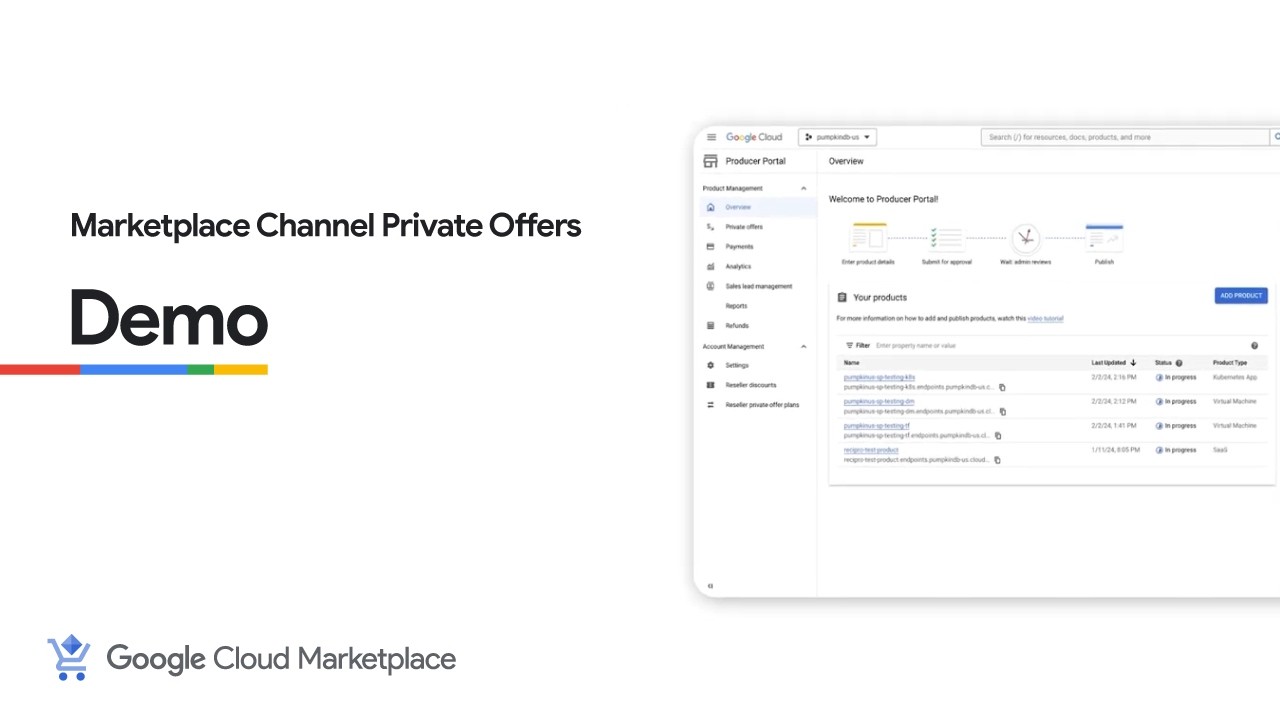The width and height of the screenshot is (1280, 720).
Task: Toggle the Last Updated sort arrow
Action: [1133, 363]
